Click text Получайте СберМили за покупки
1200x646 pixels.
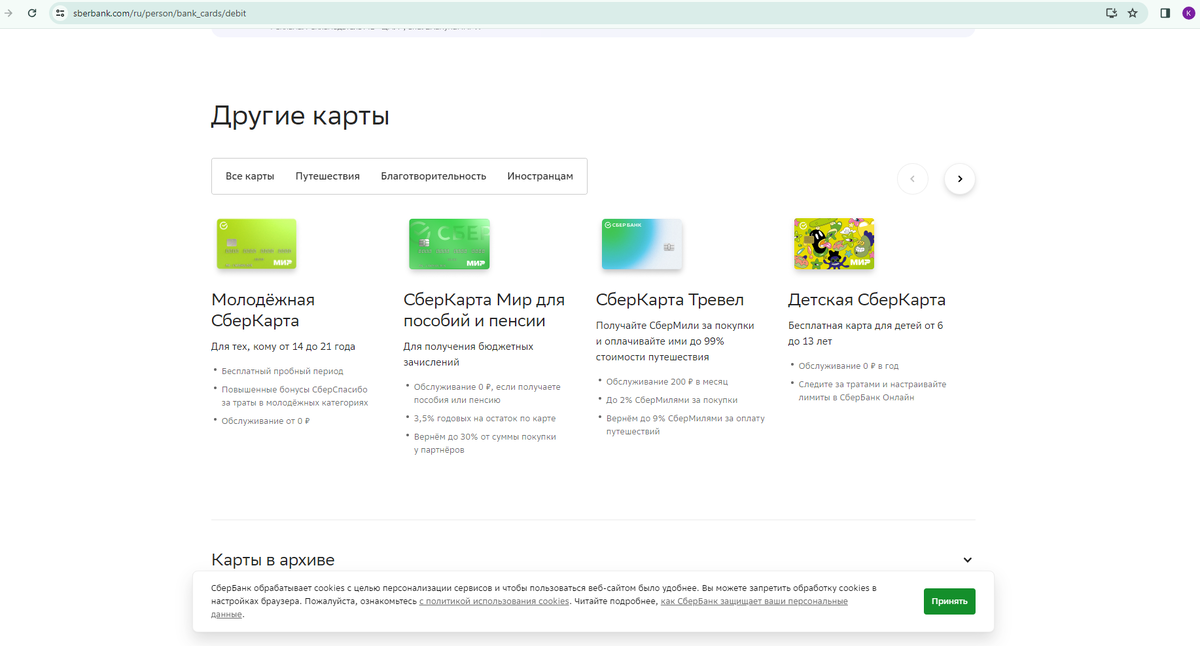[x=675, y=326]
